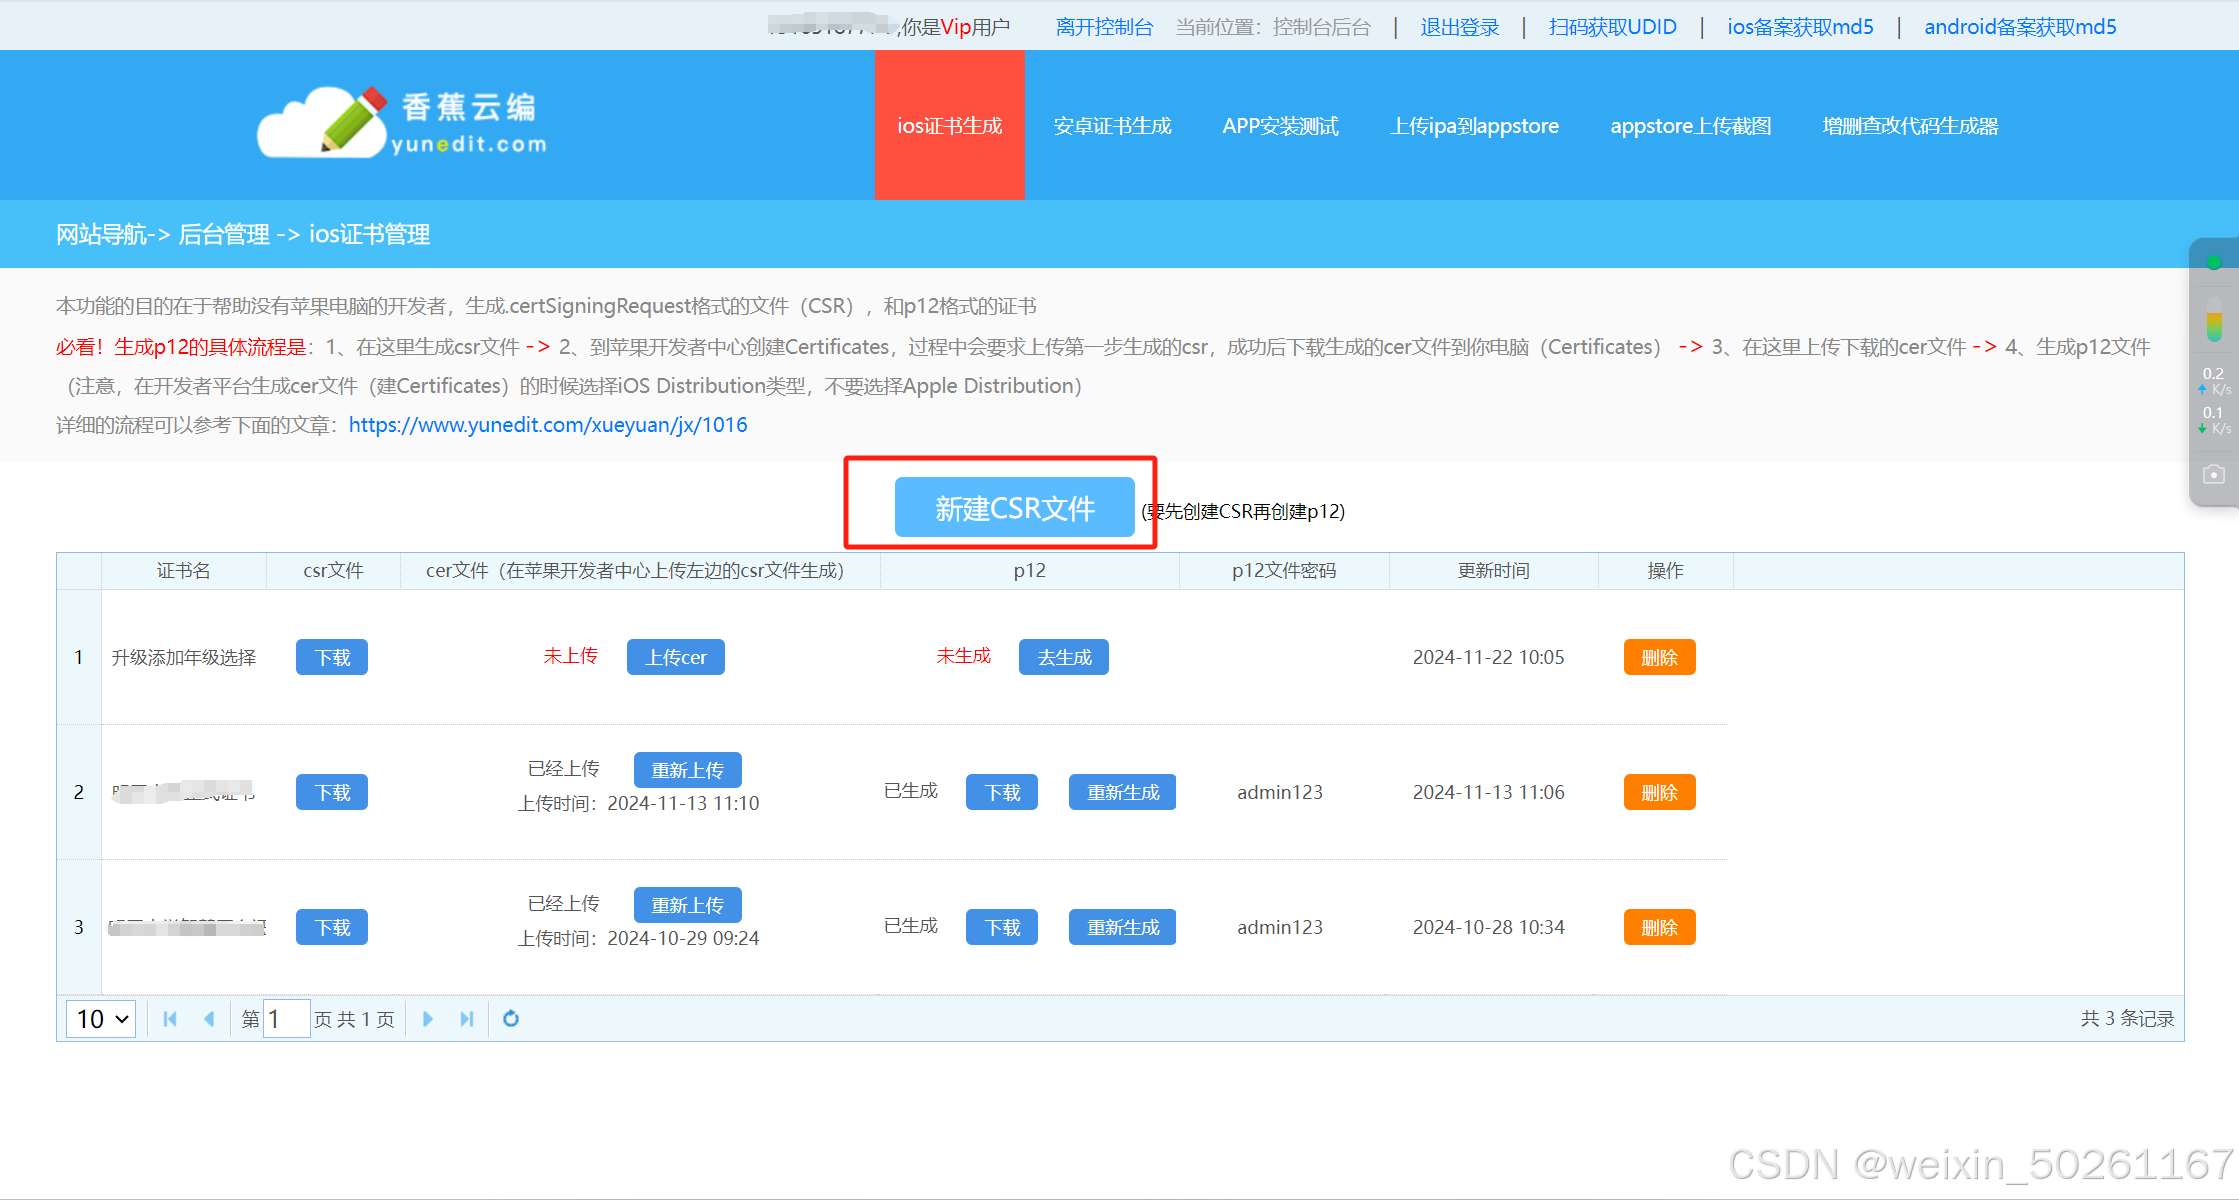Jump to last page icon

pyautogui.click(x=466, y=1019)
